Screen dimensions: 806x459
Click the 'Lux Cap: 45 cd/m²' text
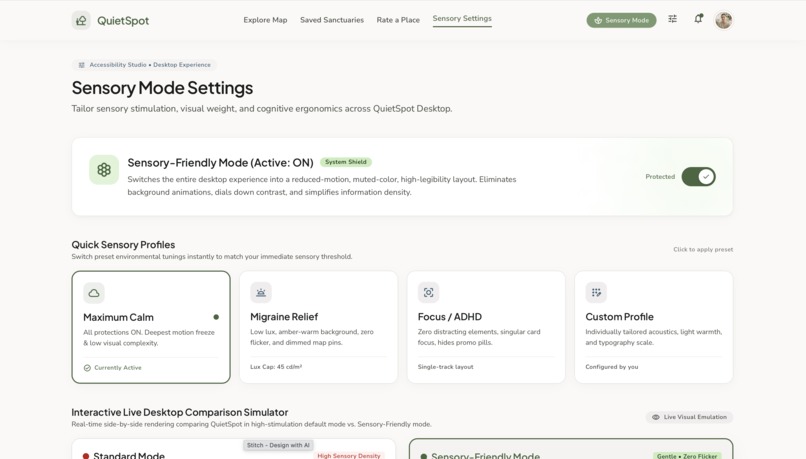pyautogui.click(x=276, y=367)
